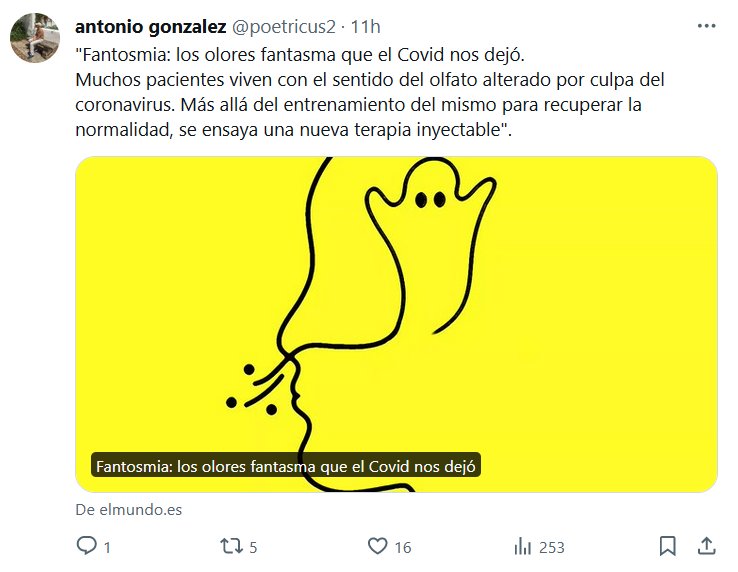Click the 11h timestamp of the tweet
The height and width of the screenshot is (572, 738).
366,27
